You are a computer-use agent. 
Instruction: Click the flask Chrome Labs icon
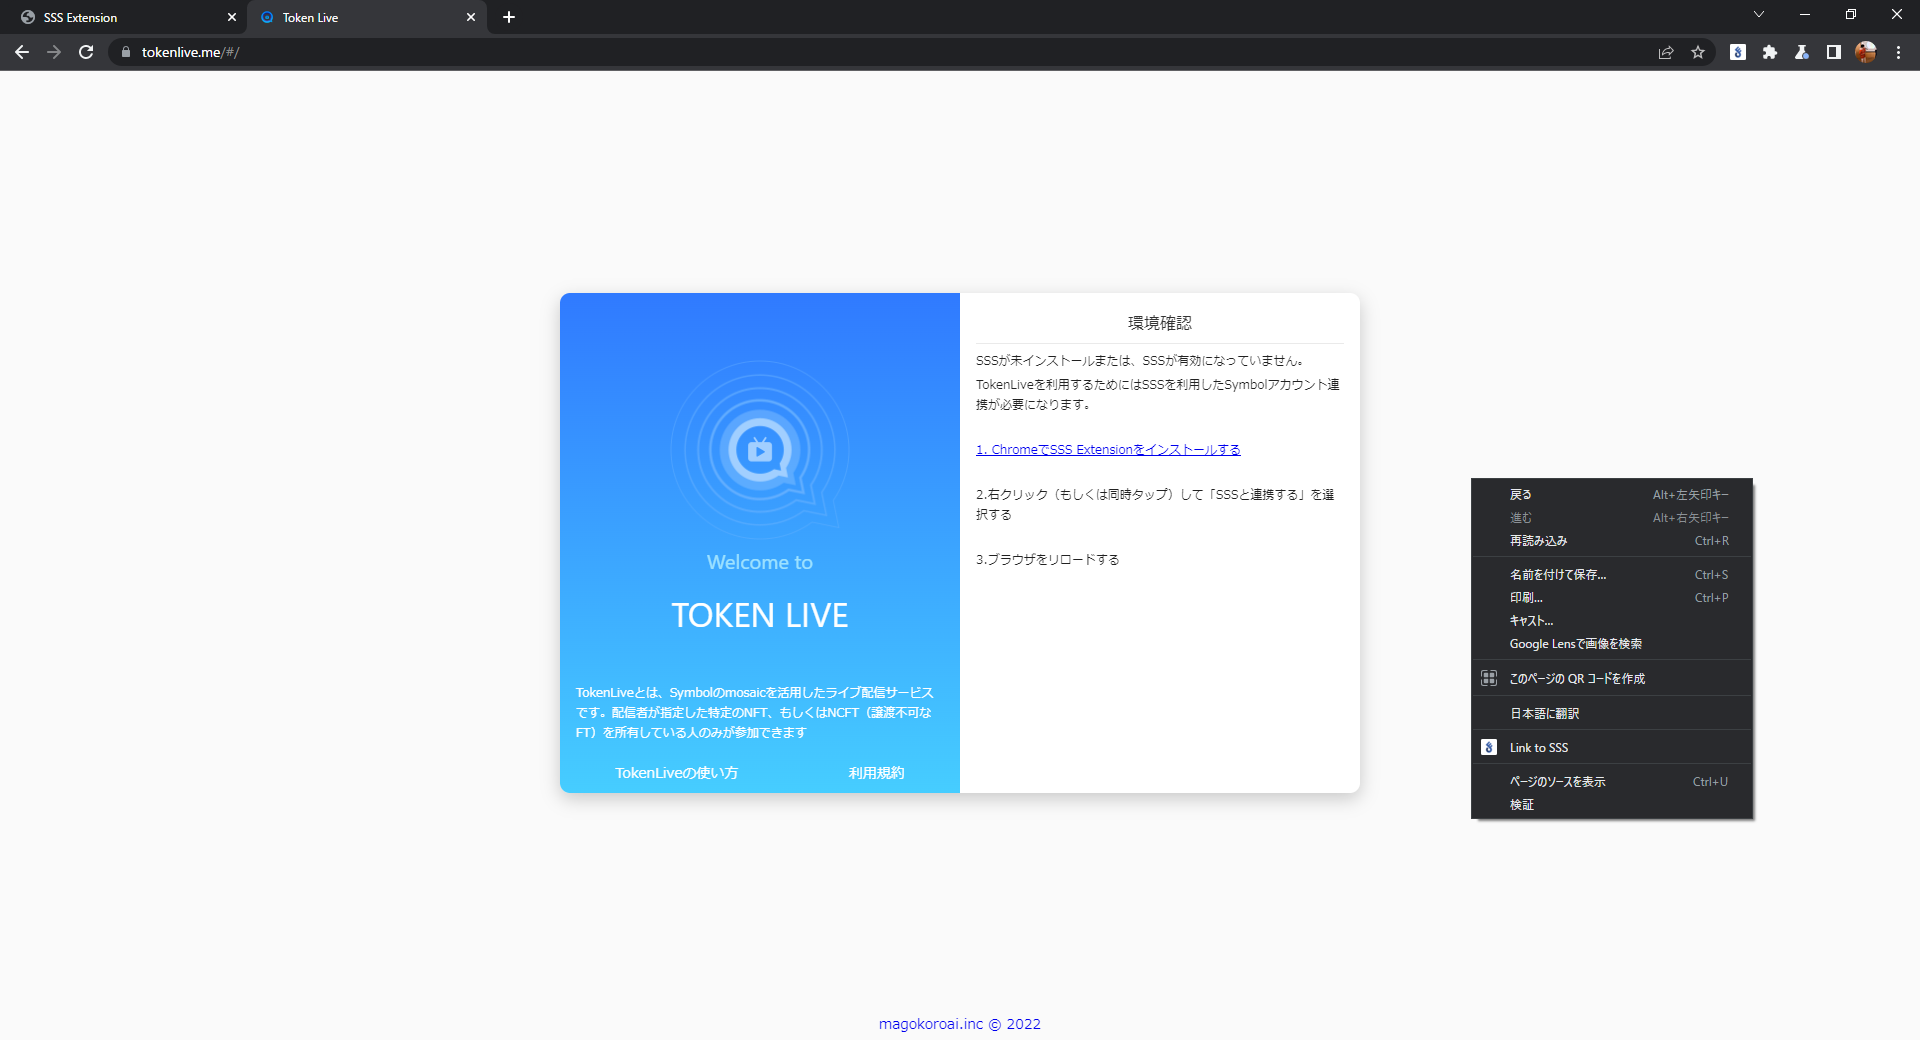pyautogui.click(x=1802, y=52)
